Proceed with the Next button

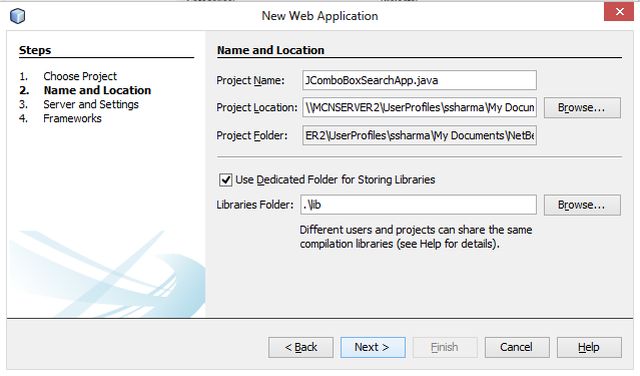(x=373, y=347)
